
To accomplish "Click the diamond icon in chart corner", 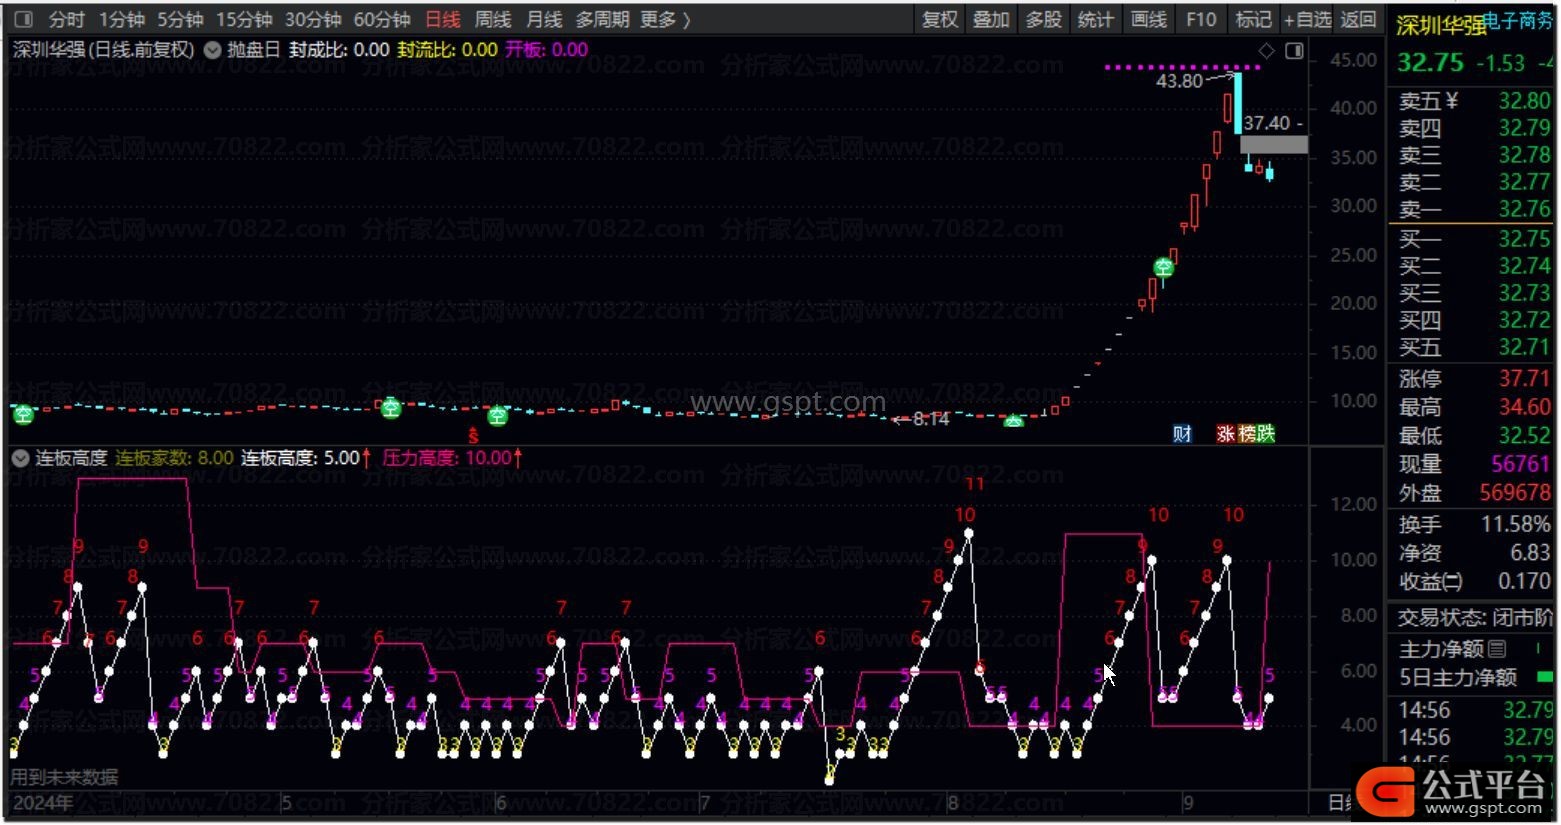I will click(1267, 50).
